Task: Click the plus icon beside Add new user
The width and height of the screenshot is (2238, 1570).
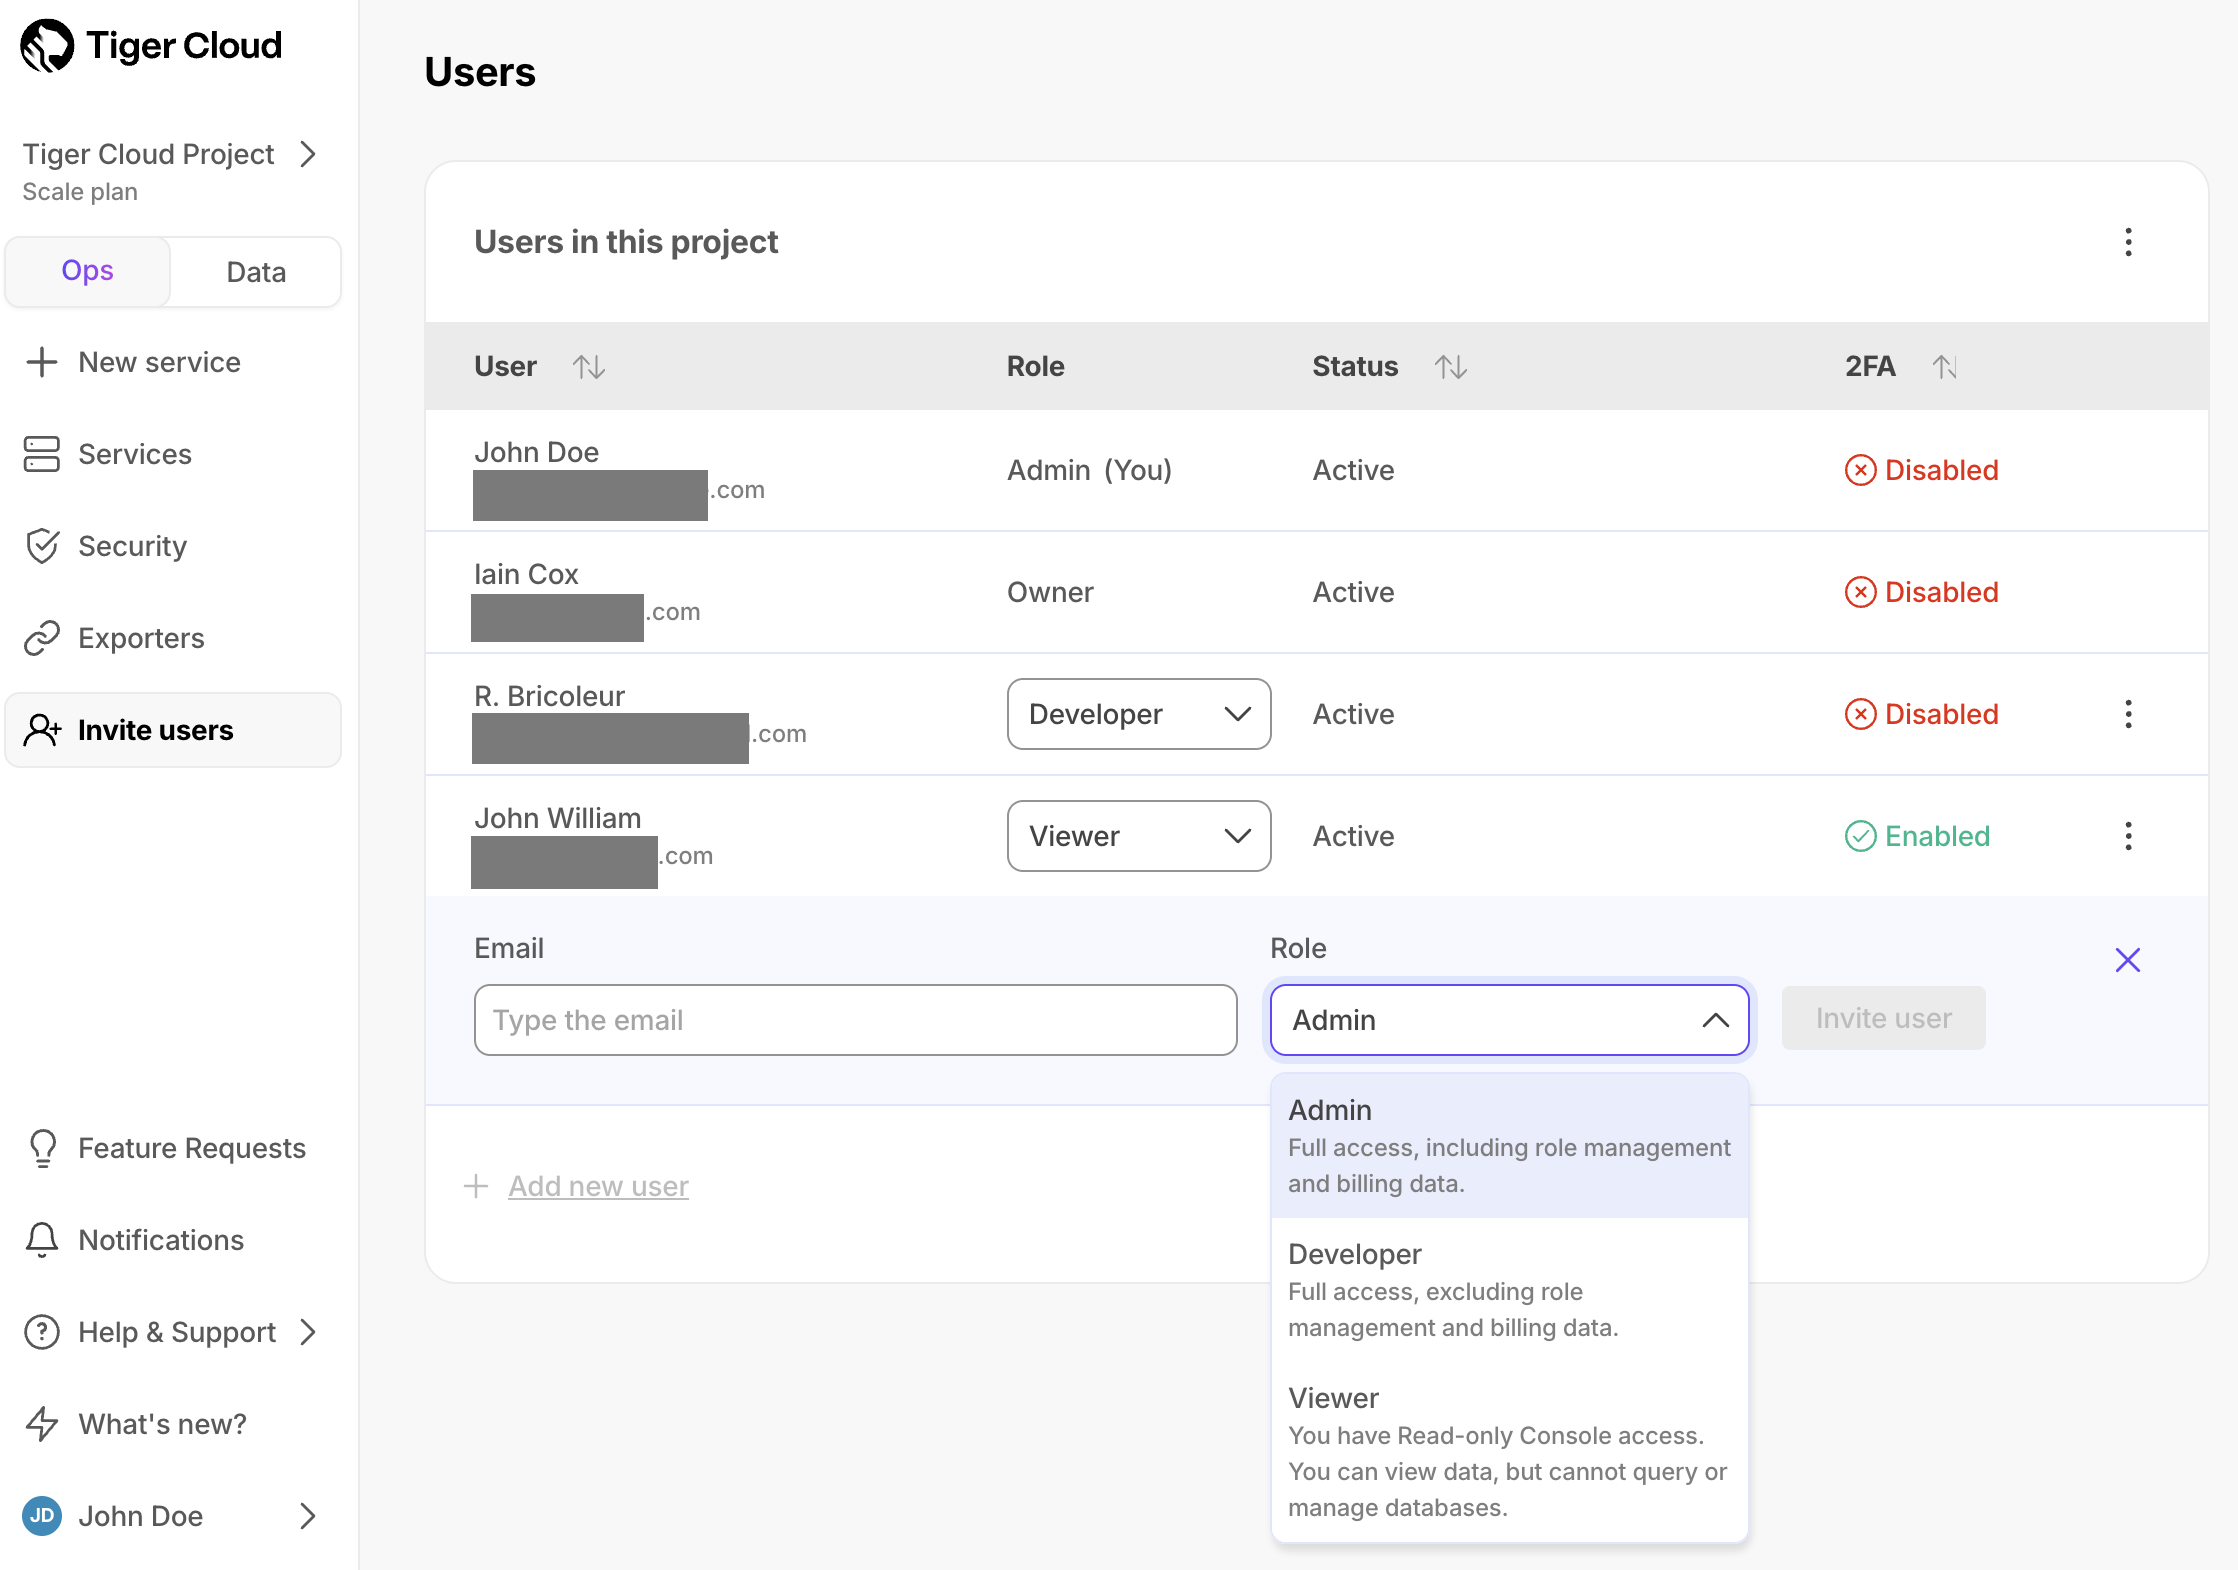Action: pos(476,1186)
